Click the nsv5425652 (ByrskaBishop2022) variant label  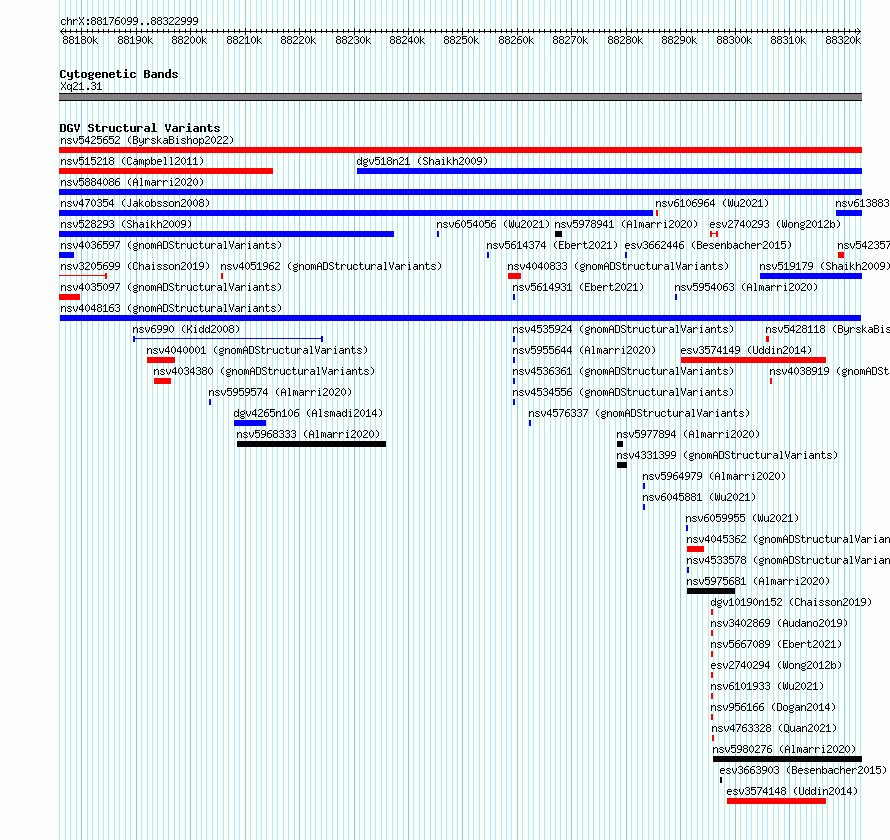147,140
